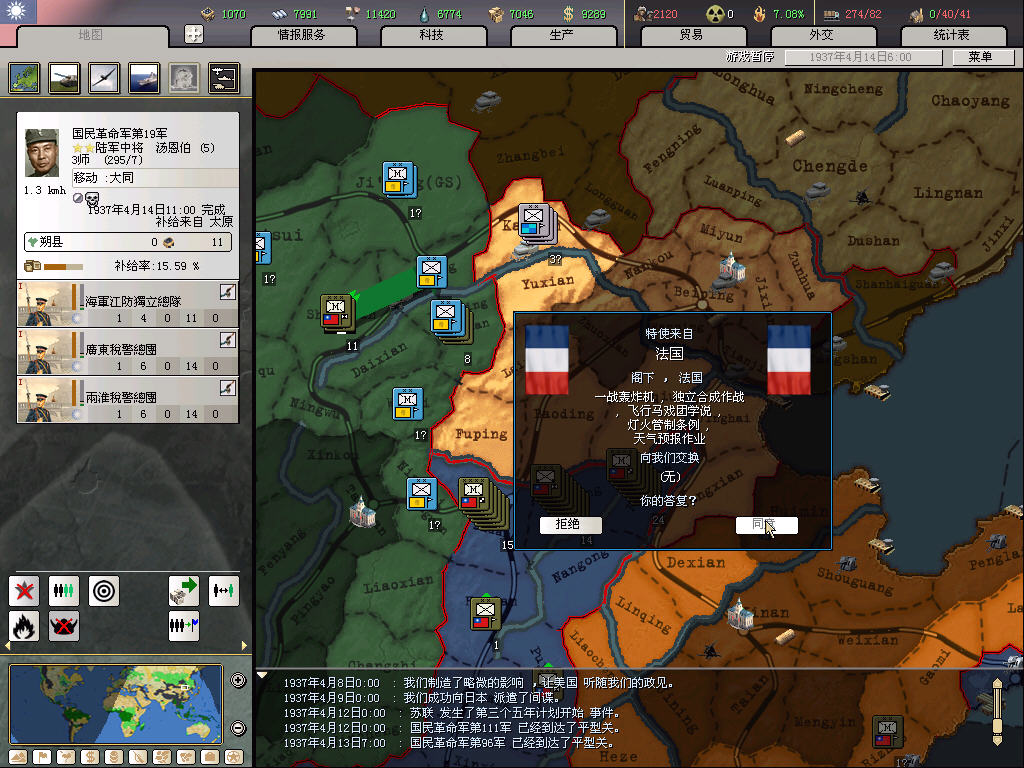Switch to weather map mode (third icon)
Screen dimensions: 1024x768
[66, 757]
